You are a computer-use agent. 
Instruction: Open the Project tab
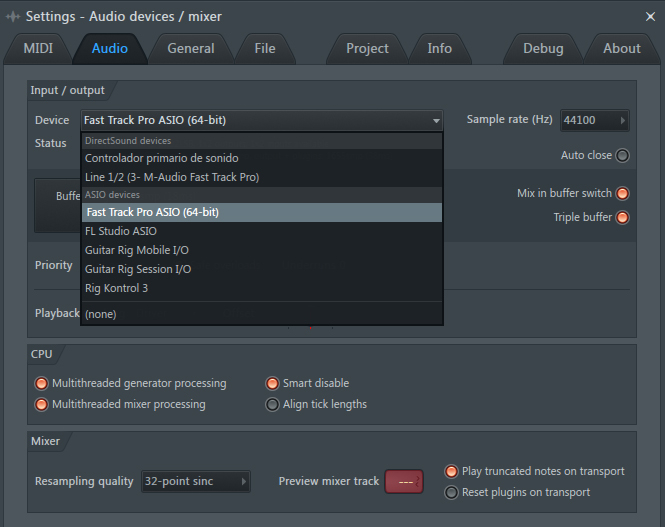click(367, 48)
